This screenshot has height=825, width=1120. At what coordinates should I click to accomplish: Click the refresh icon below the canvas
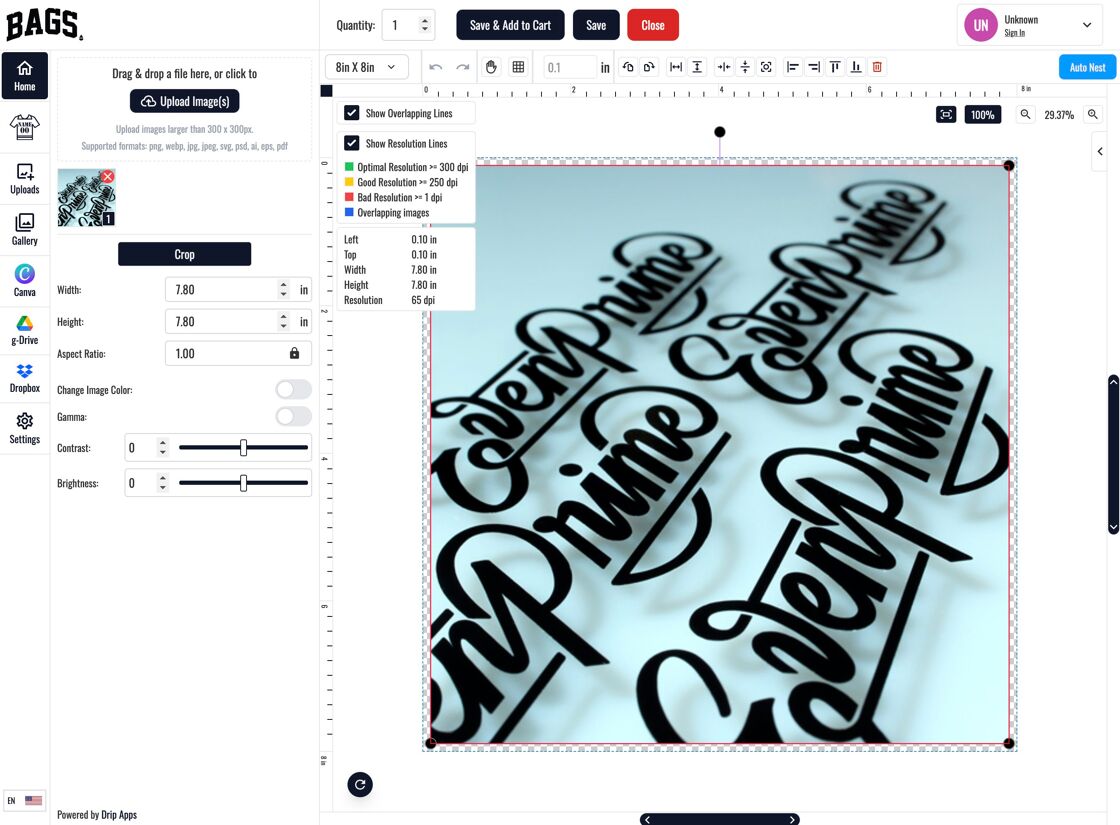coord(360,784)
